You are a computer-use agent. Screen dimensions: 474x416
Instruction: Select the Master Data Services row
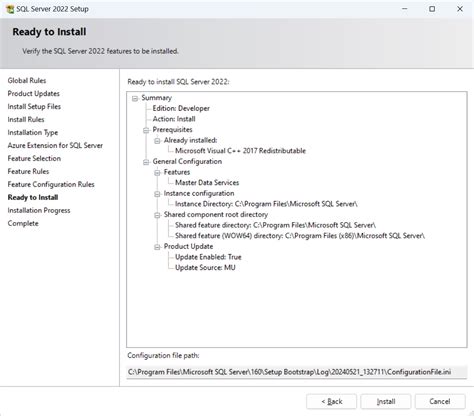[207, 183]
